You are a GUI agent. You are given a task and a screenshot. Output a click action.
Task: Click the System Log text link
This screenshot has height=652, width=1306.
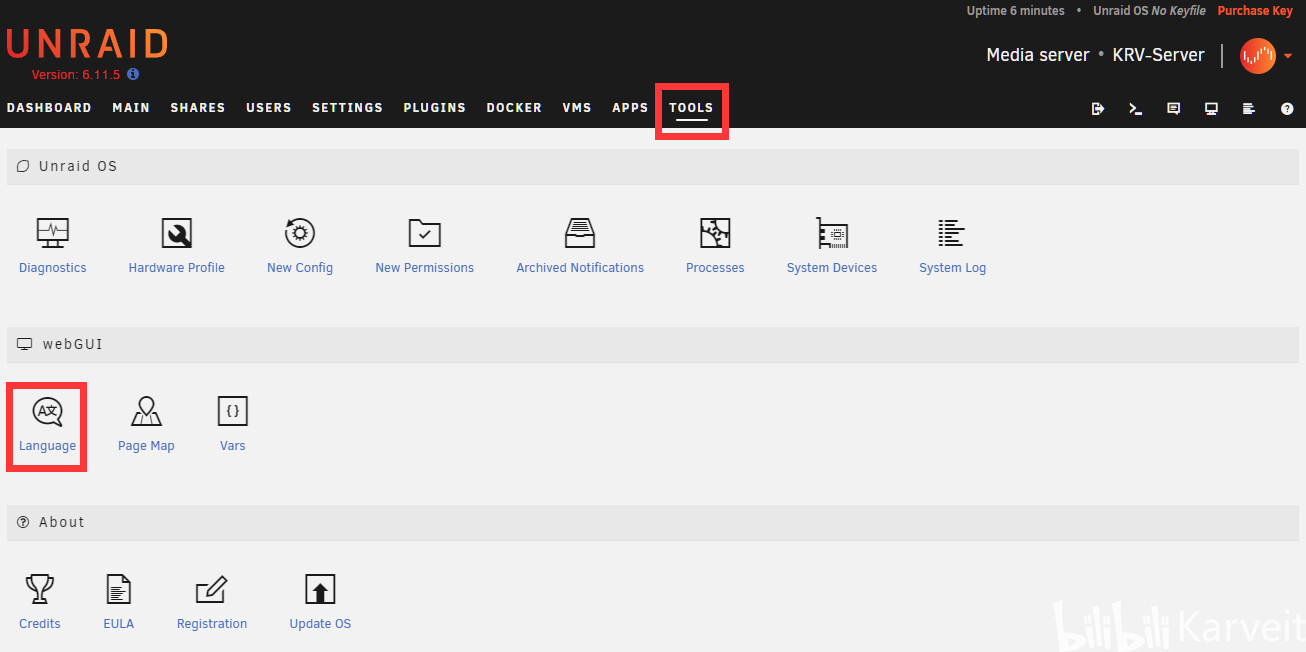(953, 268)
